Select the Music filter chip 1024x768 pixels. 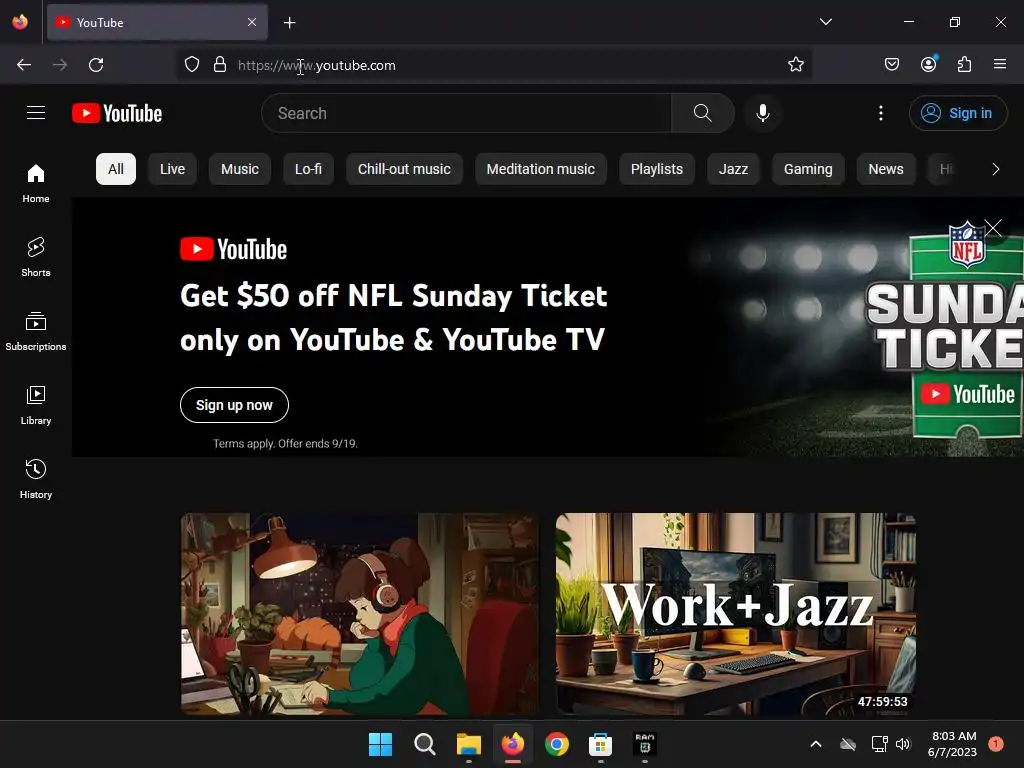pyautogui.click(x=240, y=169)
